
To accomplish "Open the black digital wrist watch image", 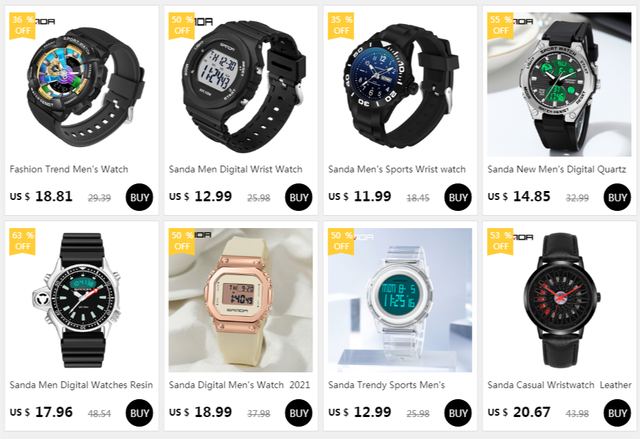I will (241, 84).
